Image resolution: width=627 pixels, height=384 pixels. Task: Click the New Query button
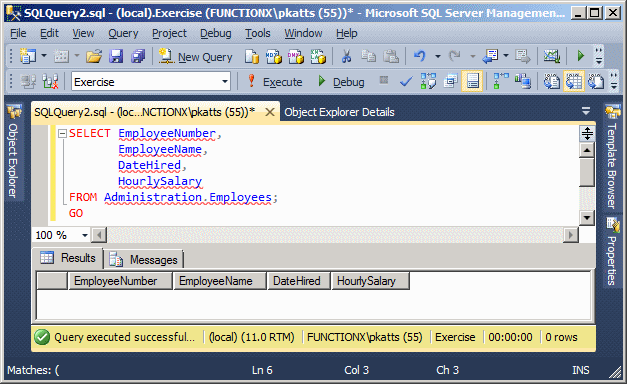click(195, 57)
